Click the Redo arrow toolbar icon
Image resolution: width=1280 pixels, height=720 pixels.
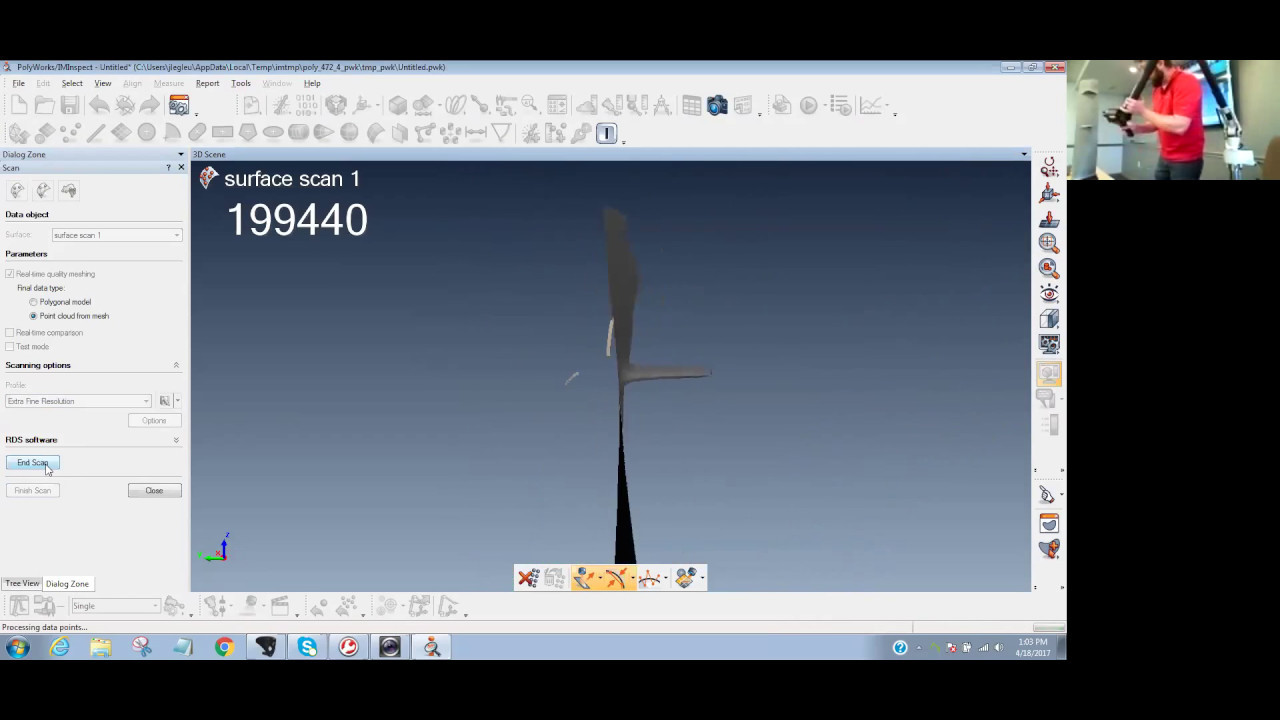tap(149, 105)
